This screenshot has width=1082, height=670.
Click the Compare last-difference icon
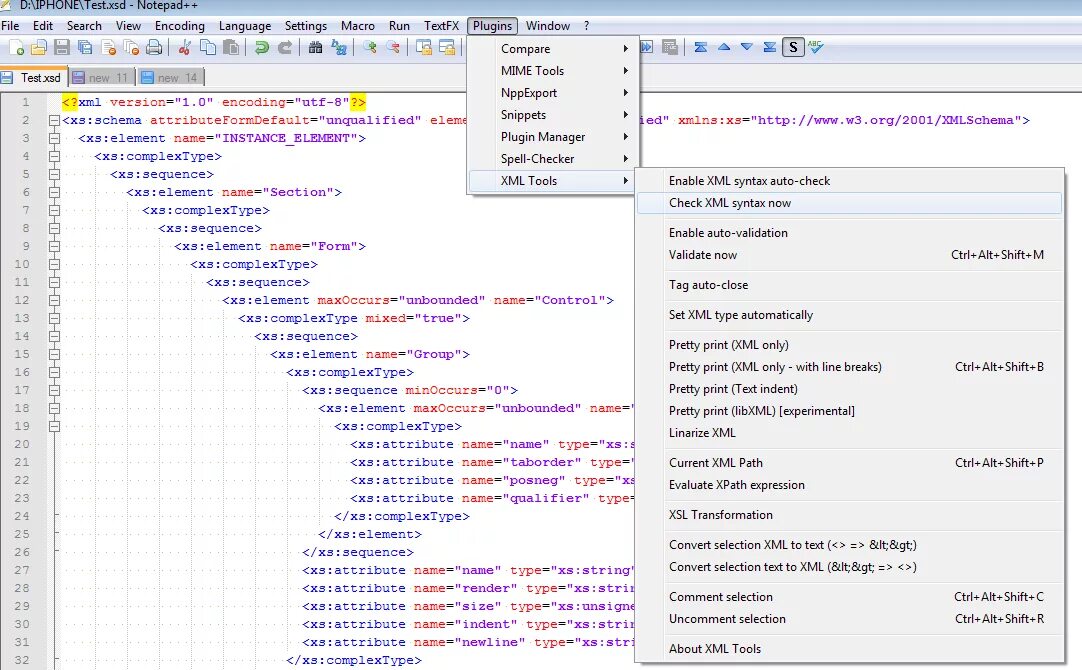click(x=769, y=48)
